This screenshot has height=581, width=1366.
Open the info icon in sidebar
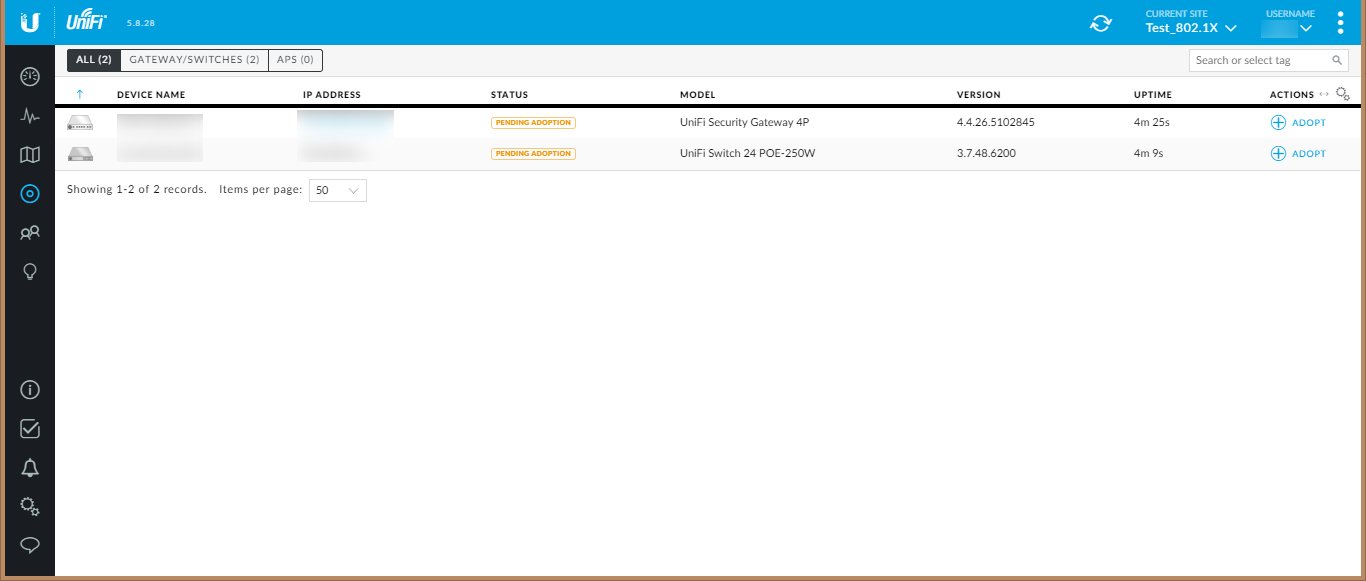coord(30,389)
